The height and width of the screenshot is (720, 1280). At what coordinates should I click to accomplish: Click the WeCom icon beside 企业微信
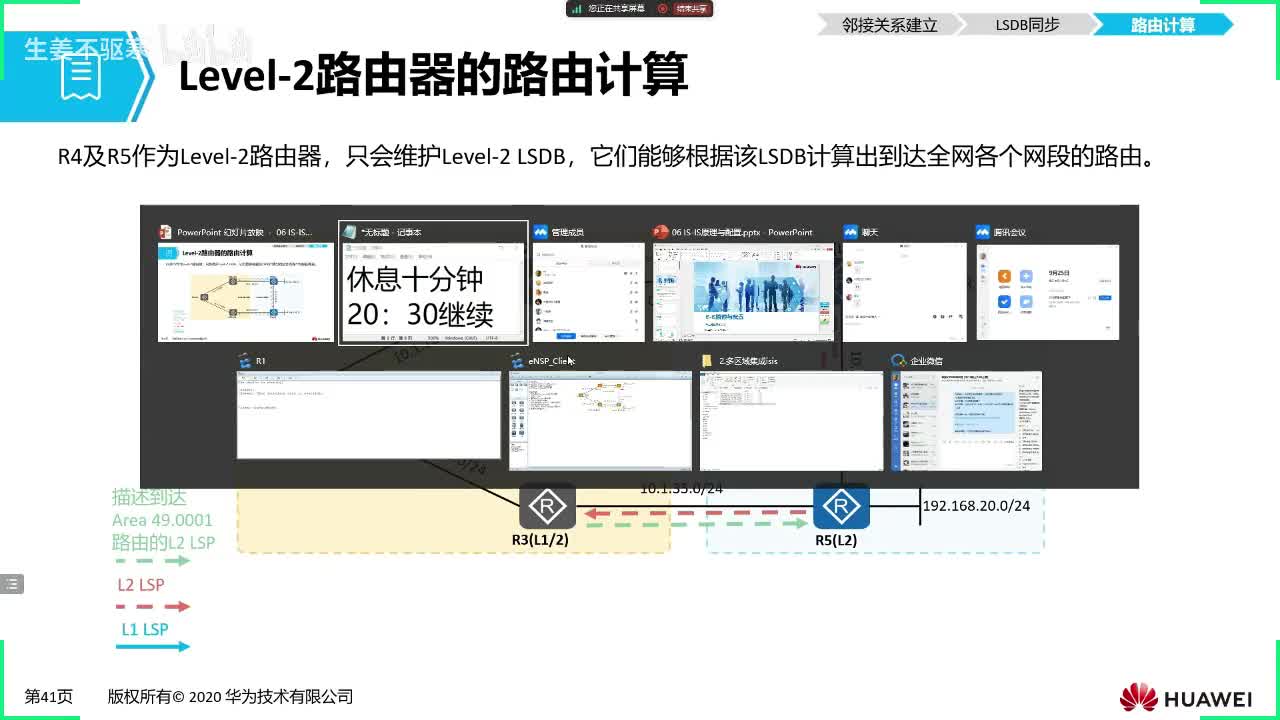coord(898,360)
